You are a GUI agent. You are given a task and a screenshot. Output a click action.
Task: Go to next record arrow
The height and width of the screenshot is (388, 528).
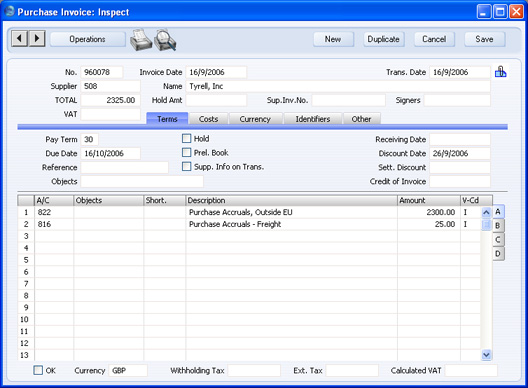click(x=37, y=38)
